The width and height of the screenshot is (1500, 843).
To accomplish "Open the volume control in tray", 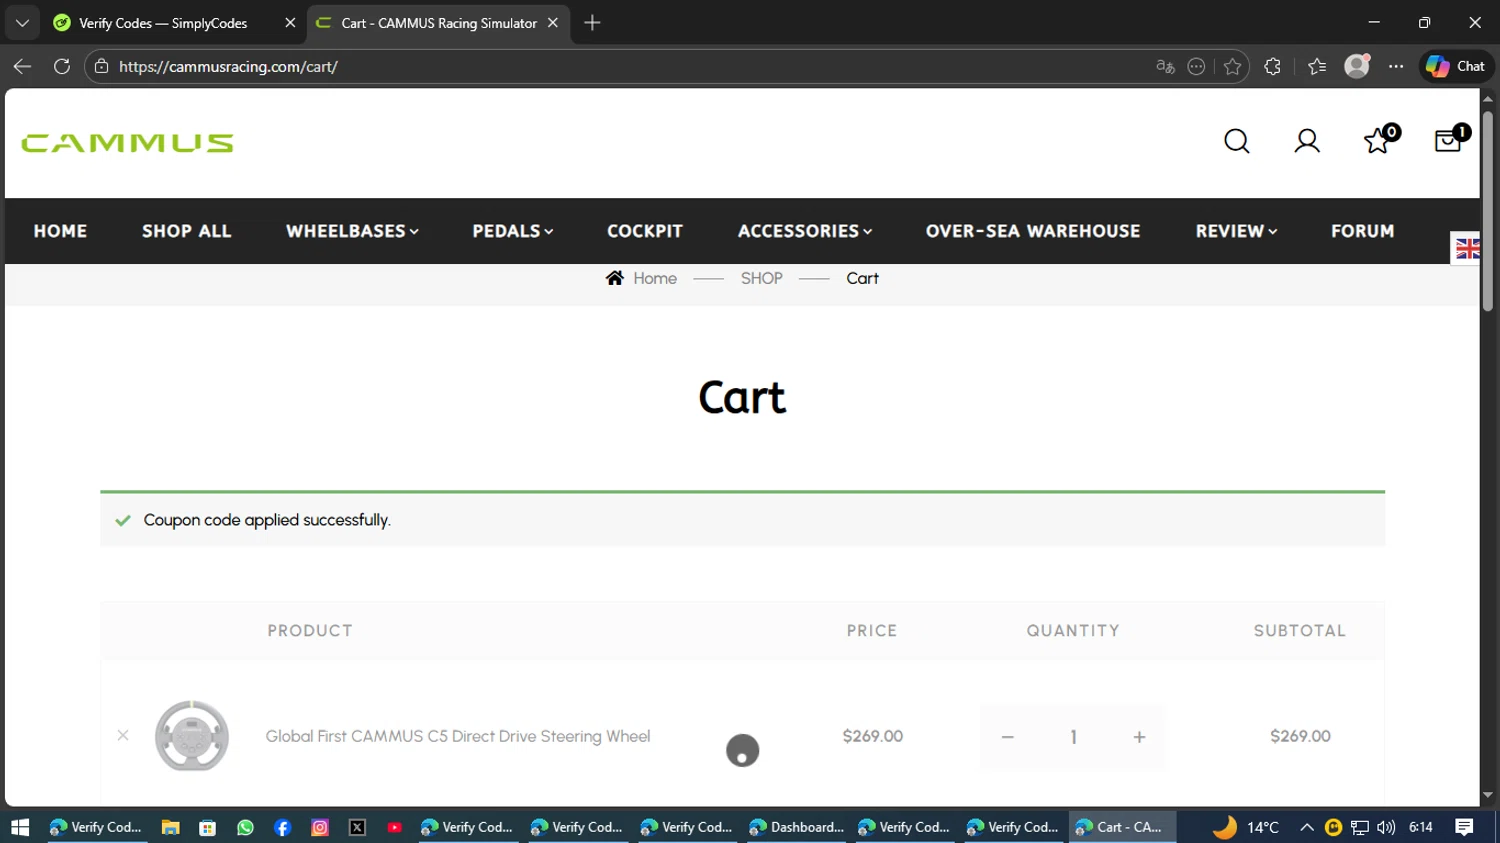I will 1386,827.
